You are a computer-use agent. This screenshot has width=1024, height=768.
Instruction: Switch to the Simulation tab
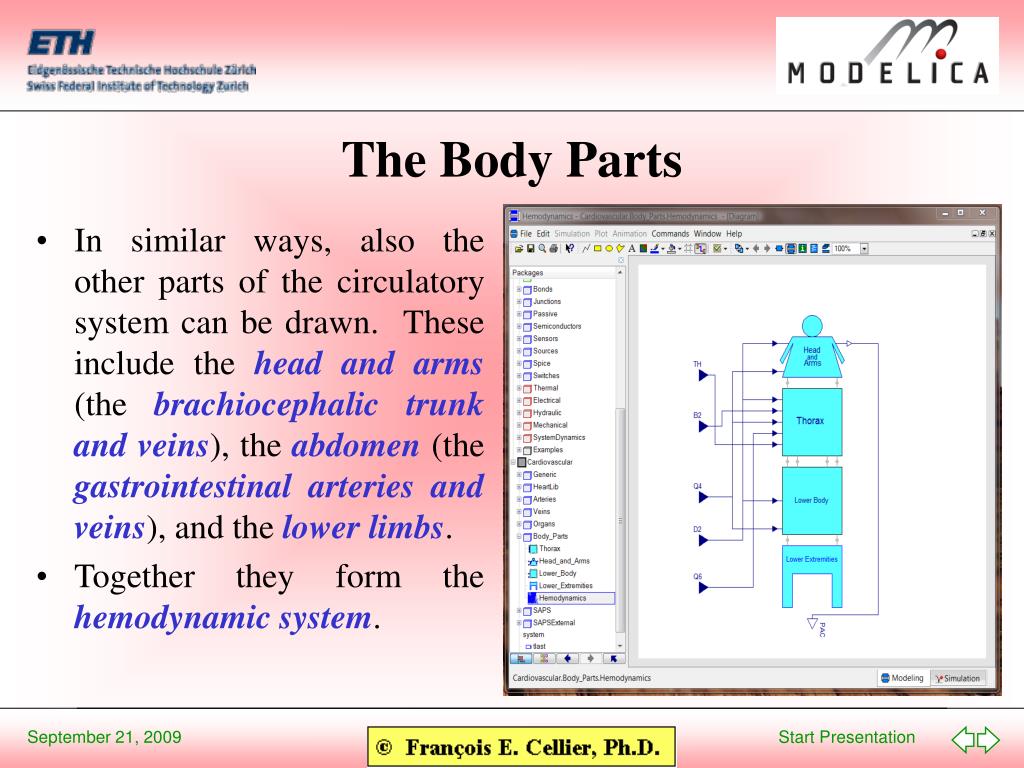[x=957, y=678]
